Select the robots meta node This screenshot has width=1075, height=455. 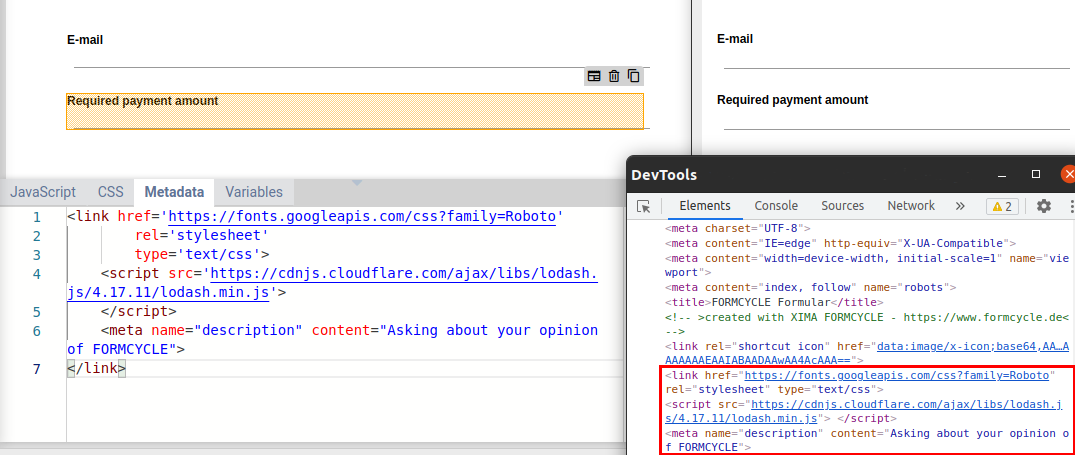click(x=810, y=287)
